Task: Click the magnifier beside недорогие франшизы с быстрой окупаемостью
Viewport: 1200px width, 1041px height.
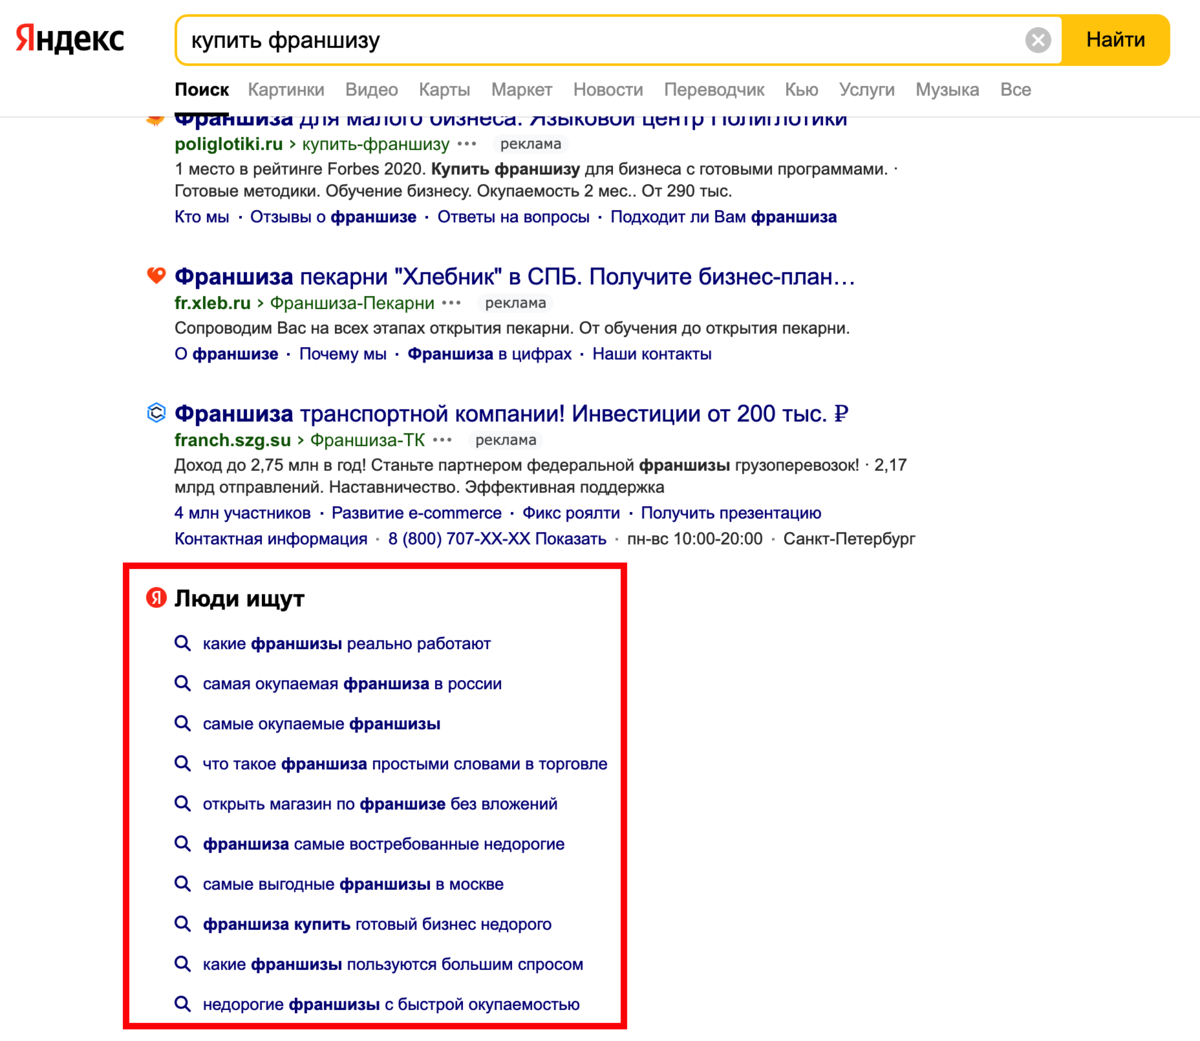Action: click(x=182, y=1004)
